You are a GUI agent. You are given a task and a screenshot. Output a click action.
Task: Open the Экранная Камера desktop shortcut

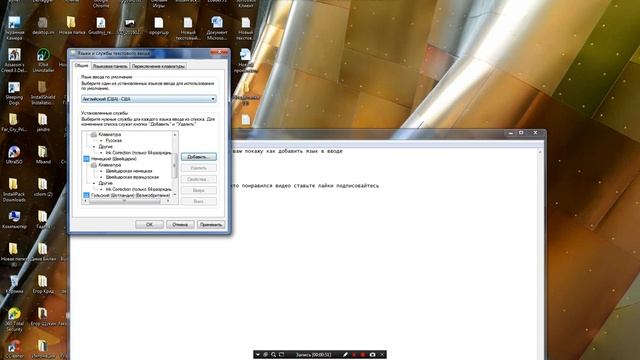[14, 27]
